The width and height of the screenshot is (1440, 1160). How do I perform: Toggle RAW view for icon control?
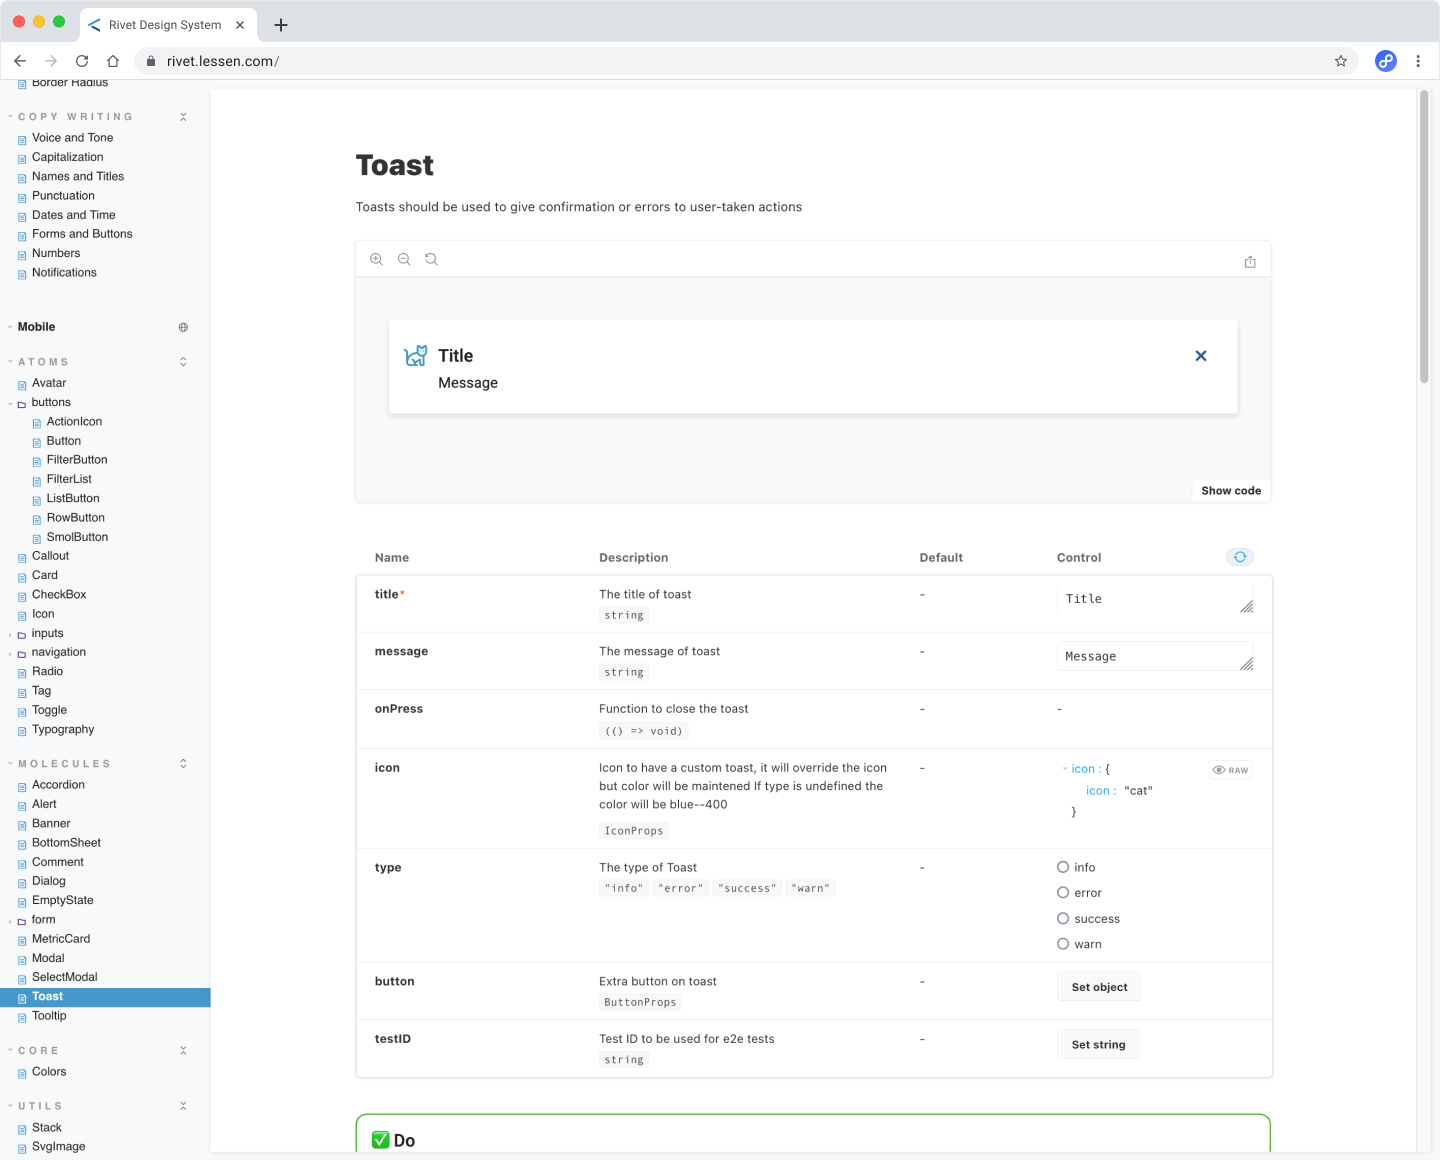pyautogui.click(x=1231, y=770)
